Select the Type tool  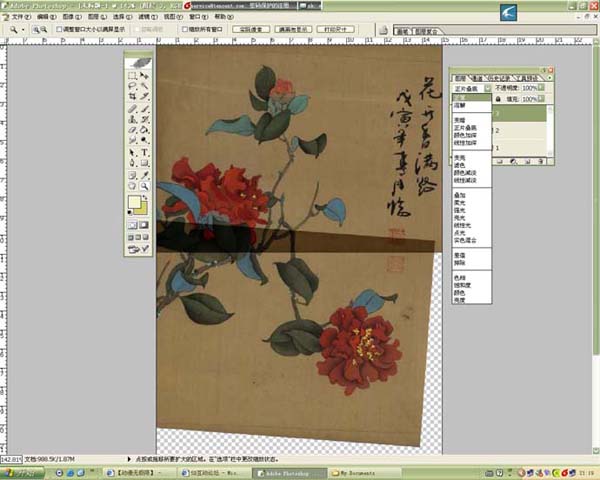pos(144,153)
